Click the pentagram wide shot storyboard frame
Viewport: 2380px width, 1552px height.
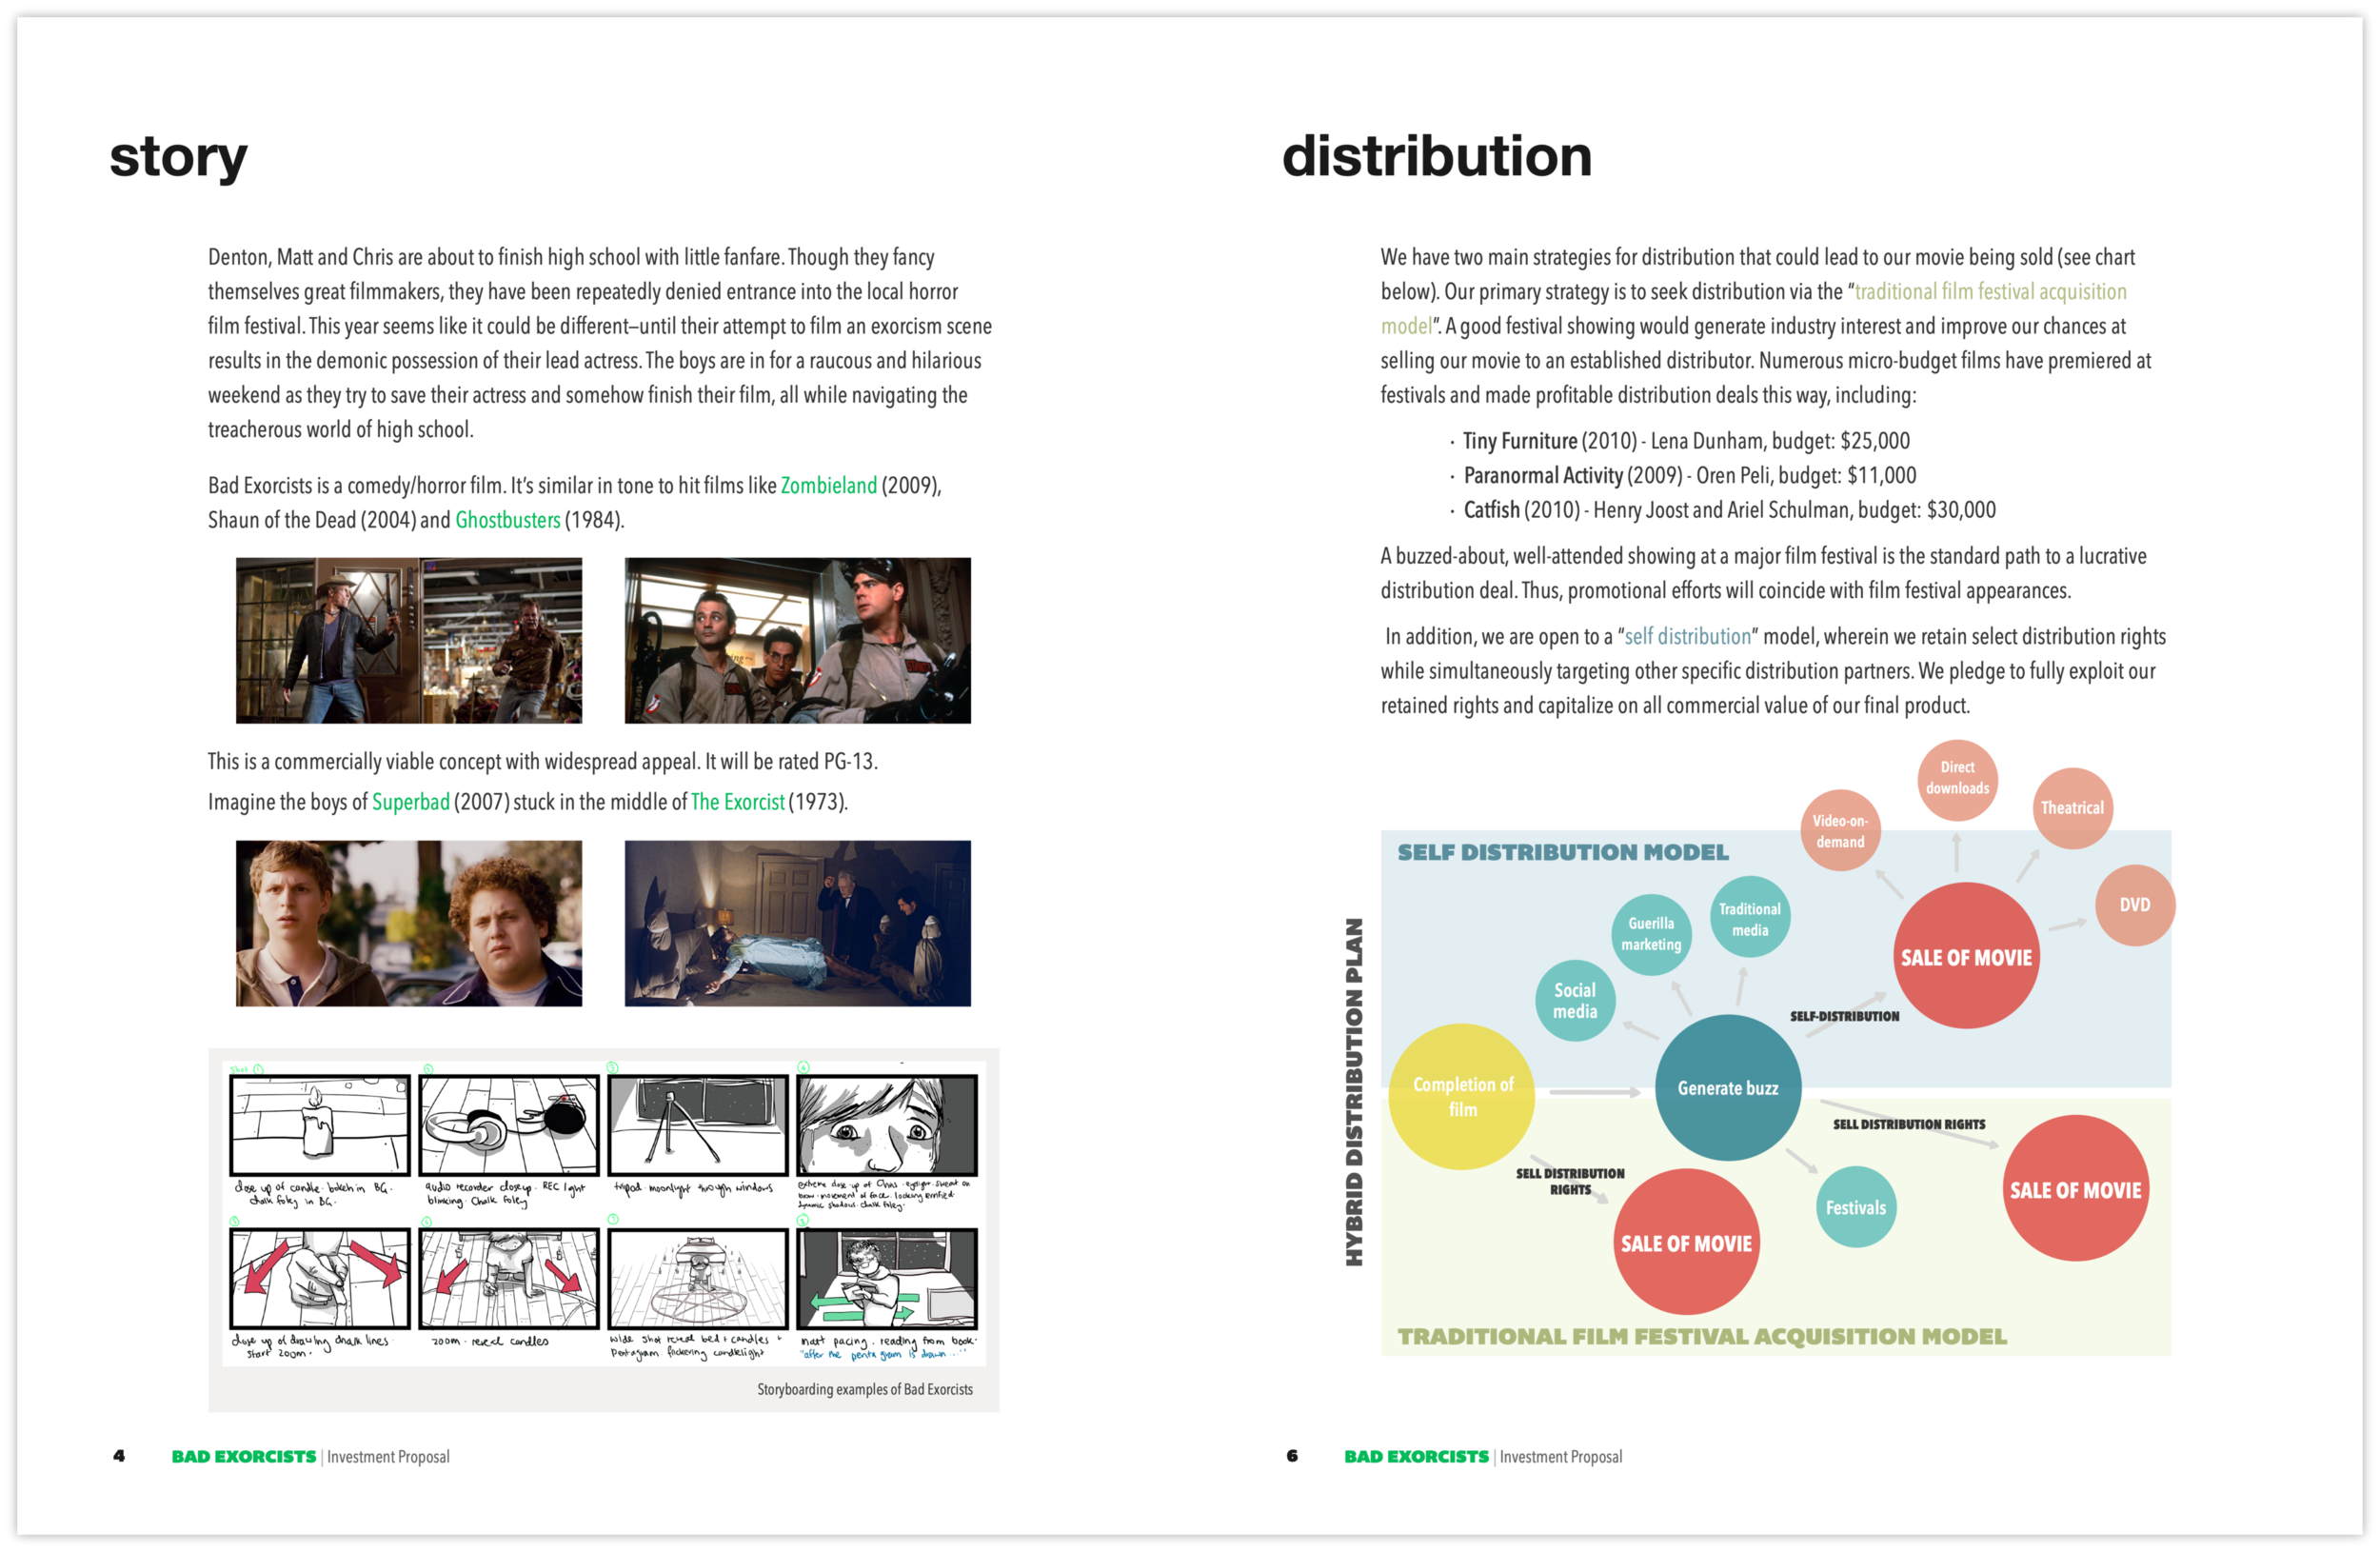[x=697, y=1278]
